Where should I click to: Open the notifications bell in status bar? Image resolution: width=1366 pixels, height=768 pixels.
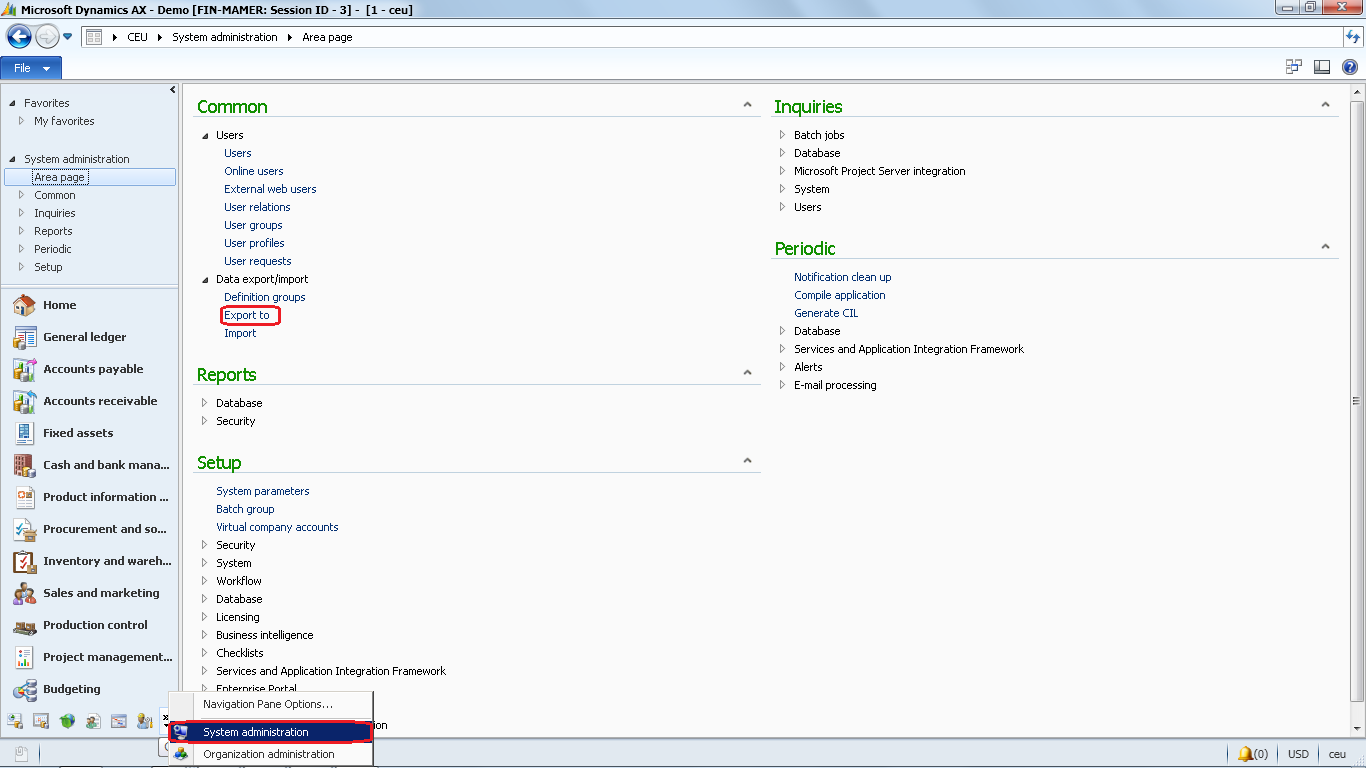click(1252, 754)
